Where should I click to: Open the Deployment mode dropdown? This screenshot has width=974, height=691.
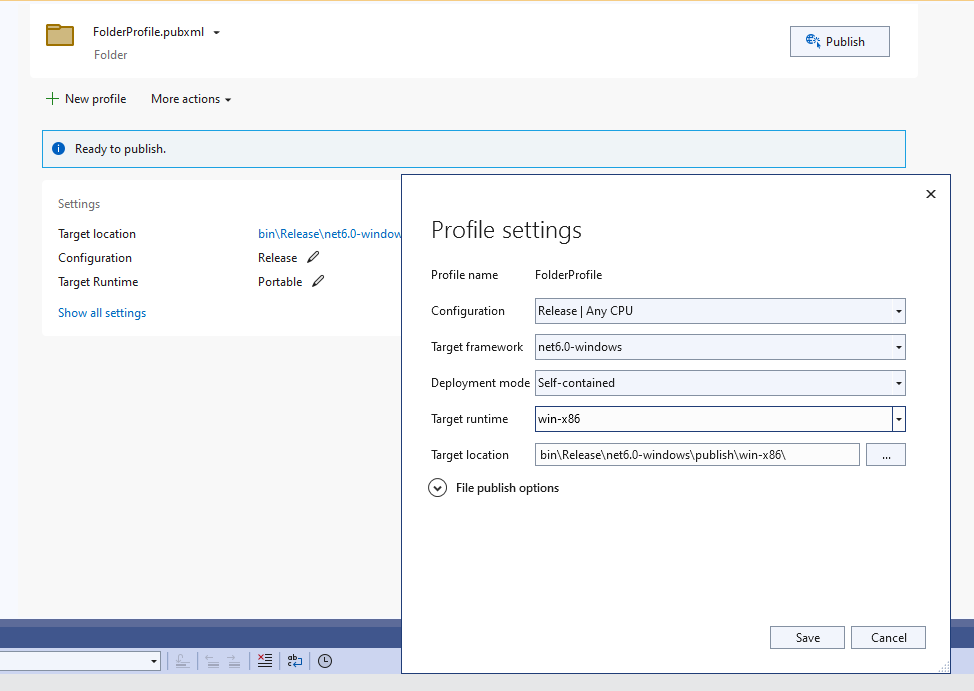click(897, 383)
